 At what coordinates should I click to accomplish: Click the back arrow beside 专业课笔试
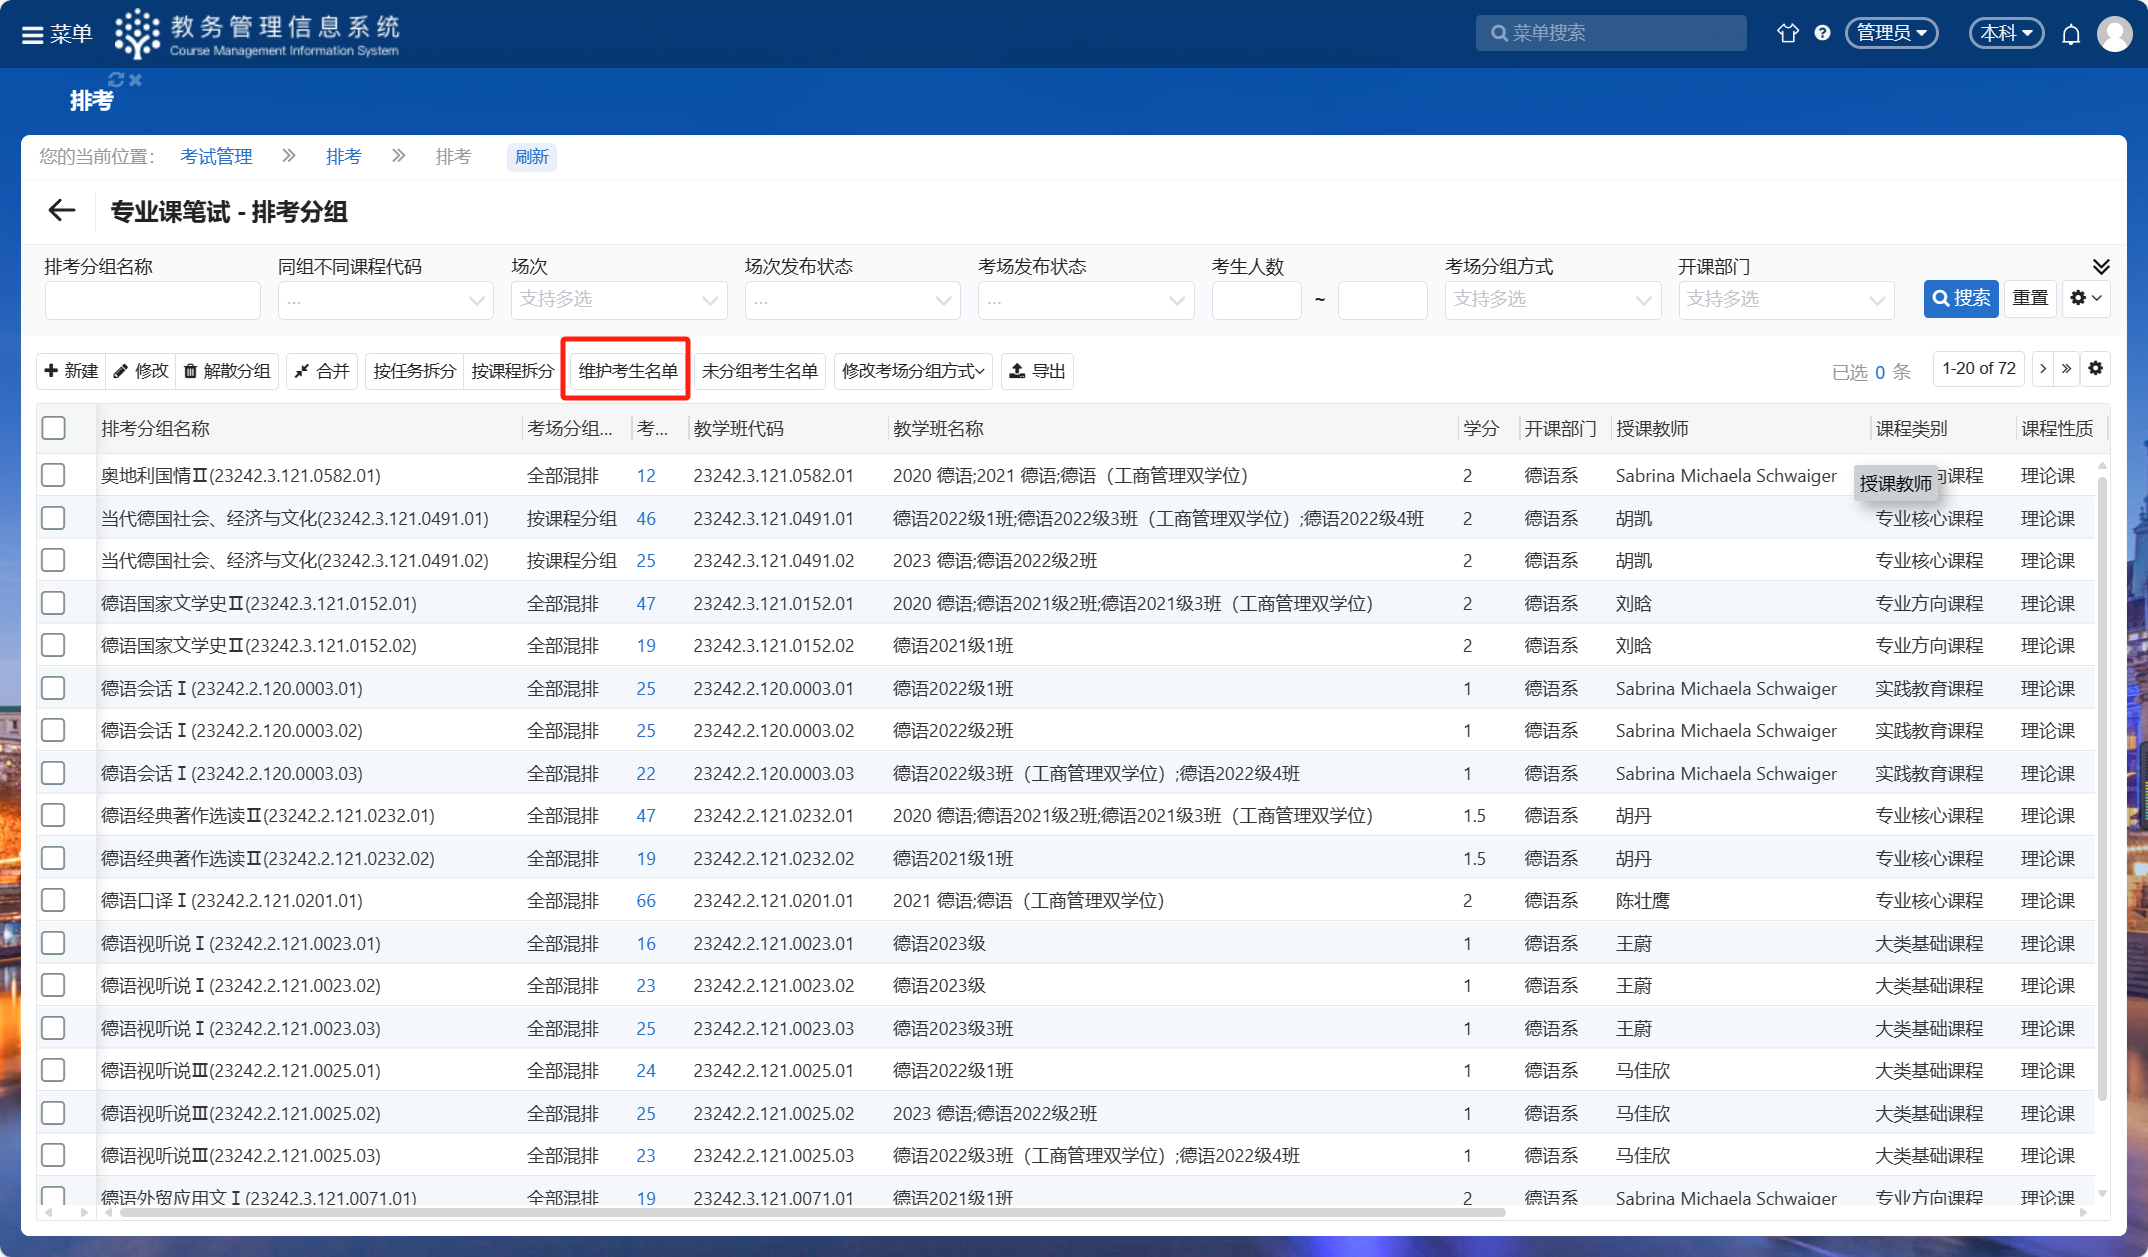click(62, 211)
